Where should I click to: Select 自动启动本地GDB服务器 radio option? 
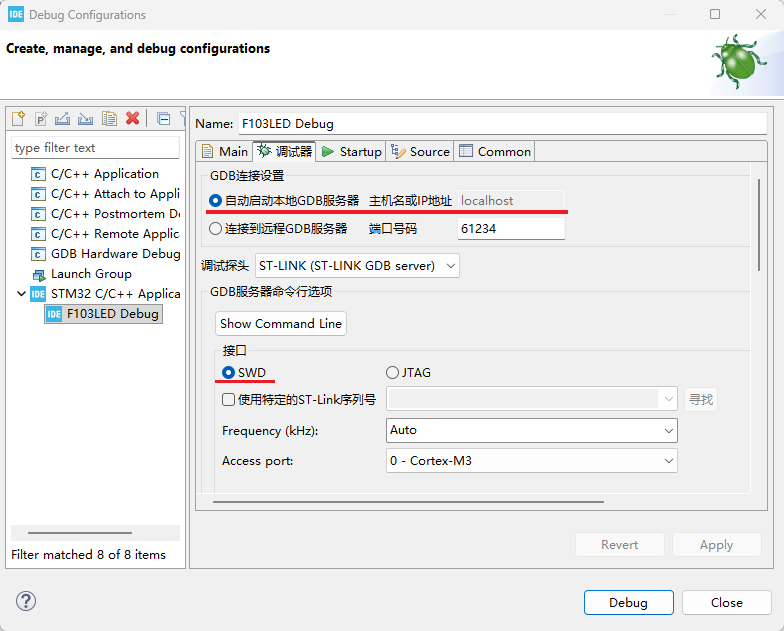284,201
